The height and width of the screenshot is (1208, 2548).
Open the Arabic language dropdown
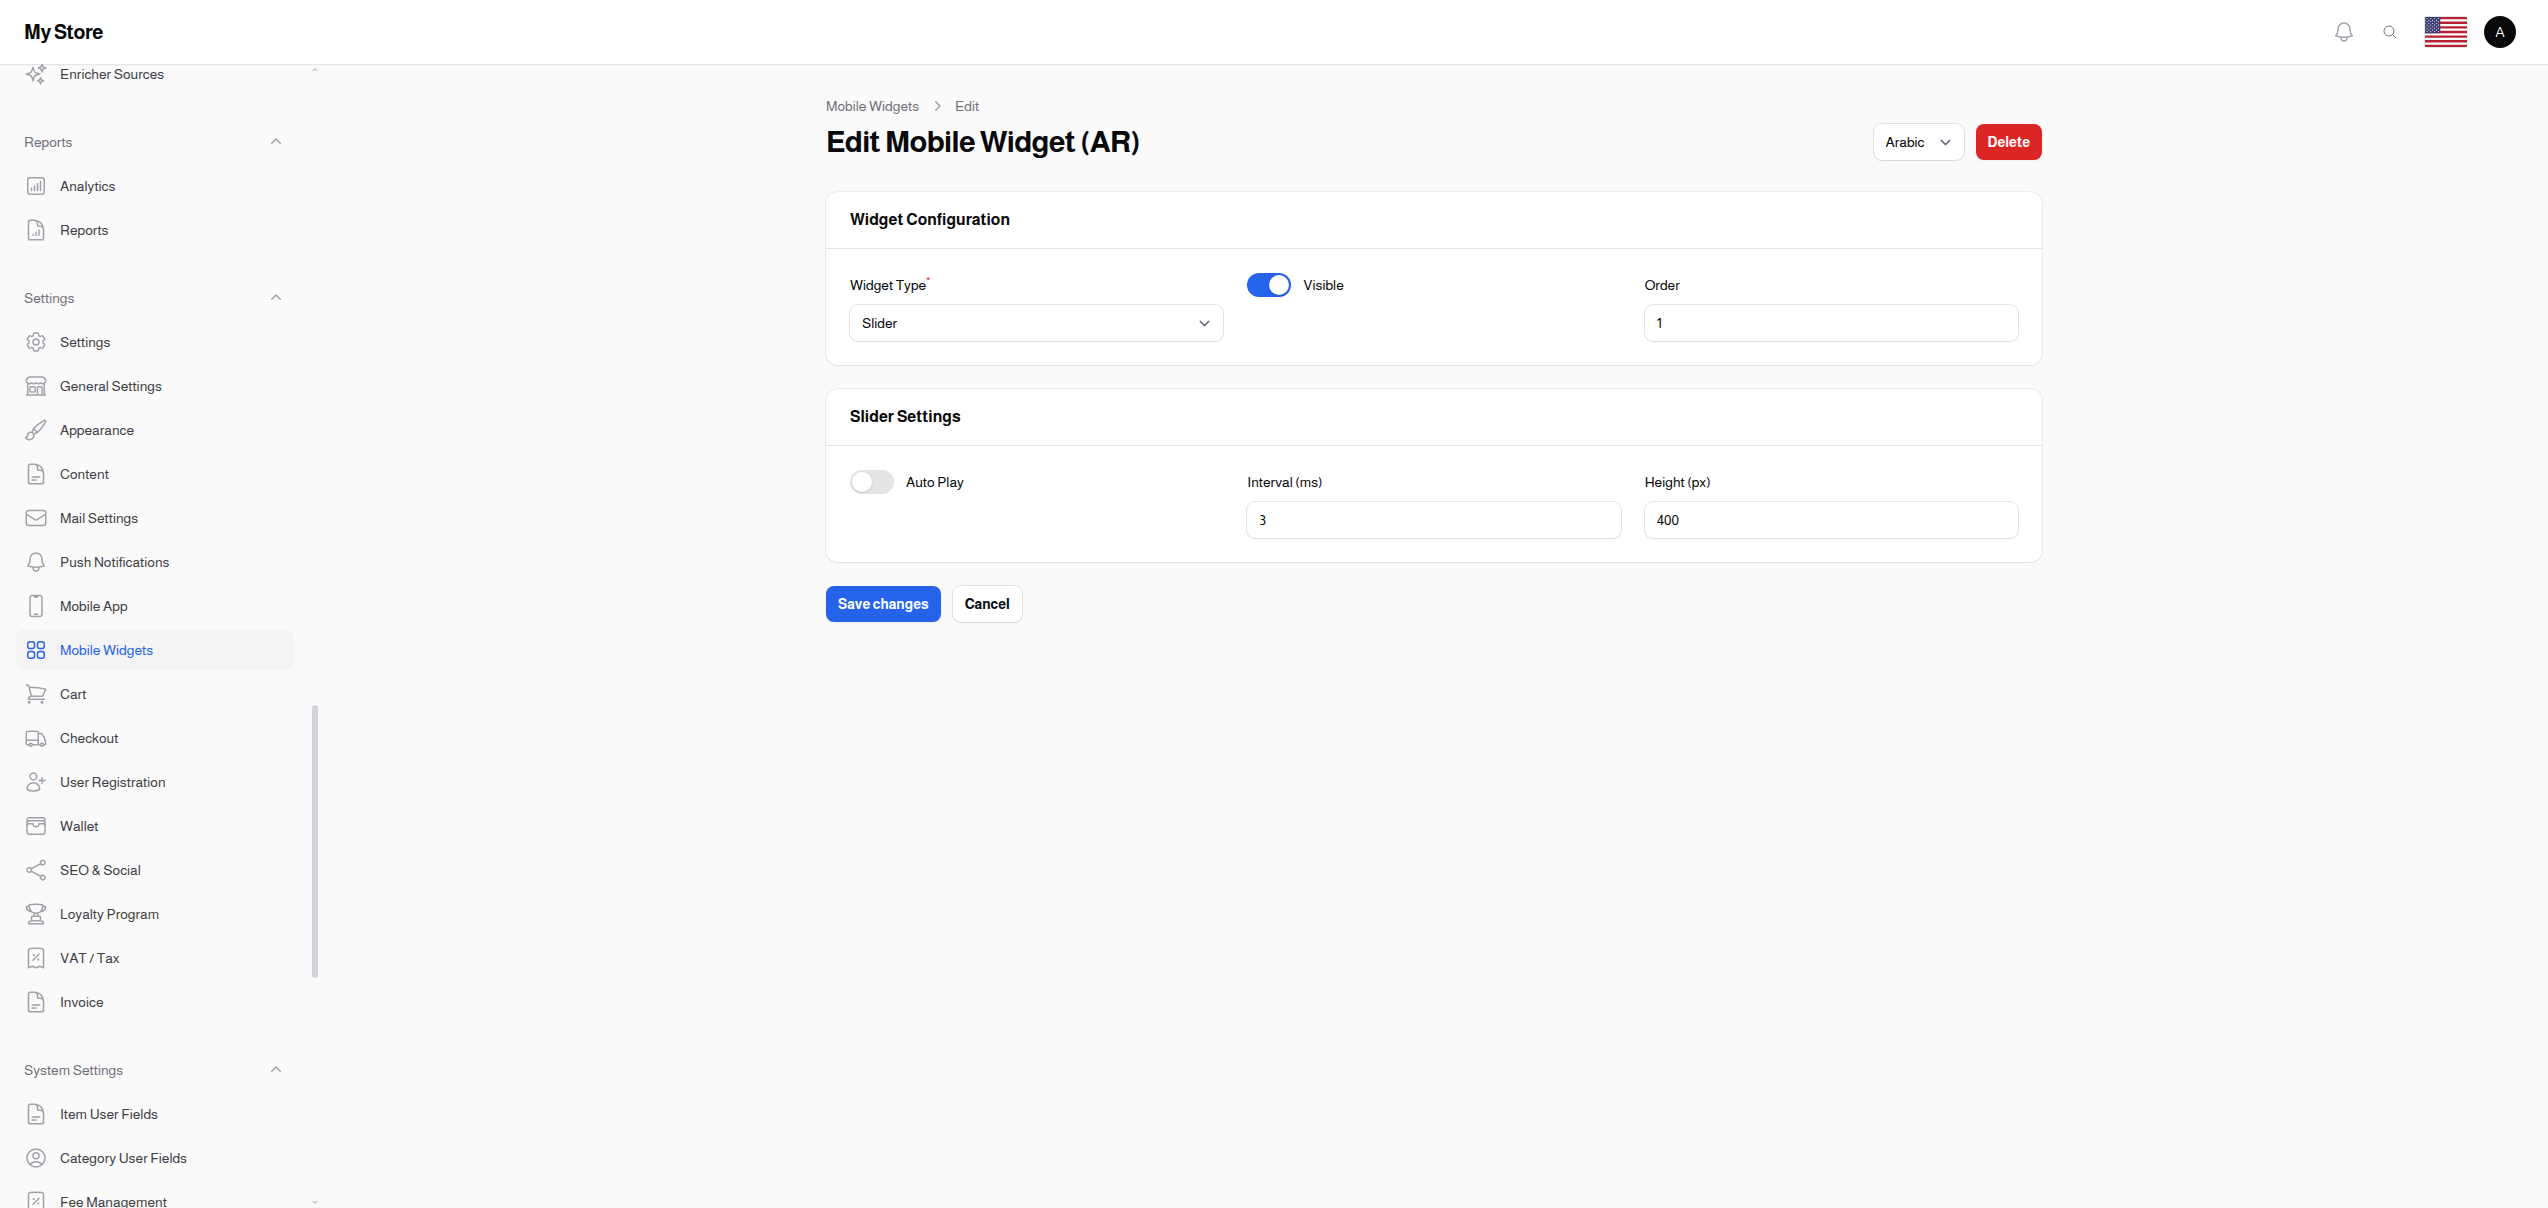[x=1917, y=142]
